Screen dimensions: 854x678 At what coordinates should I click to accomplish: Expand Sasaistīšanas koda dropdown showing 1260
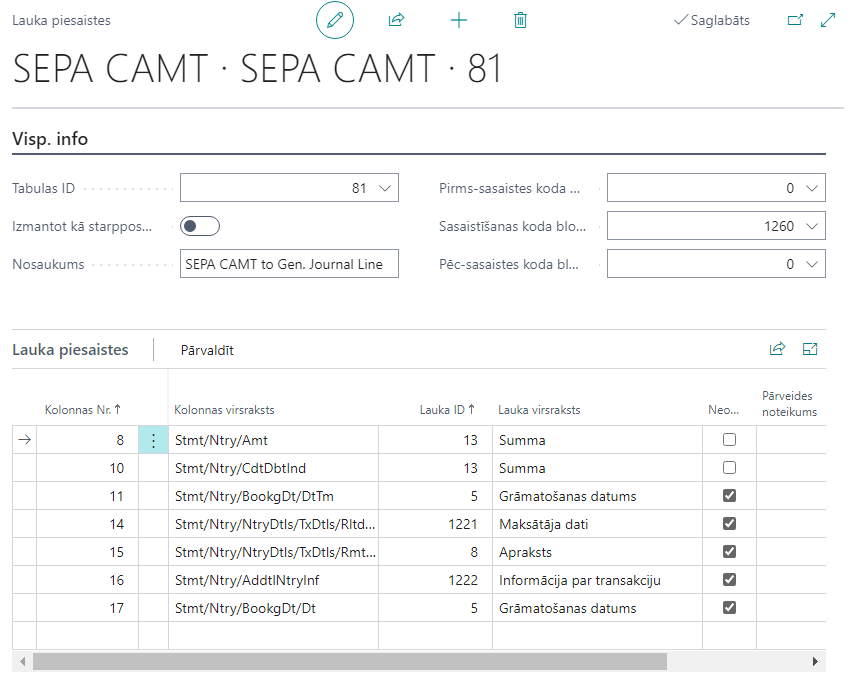(x=814, y=226)
